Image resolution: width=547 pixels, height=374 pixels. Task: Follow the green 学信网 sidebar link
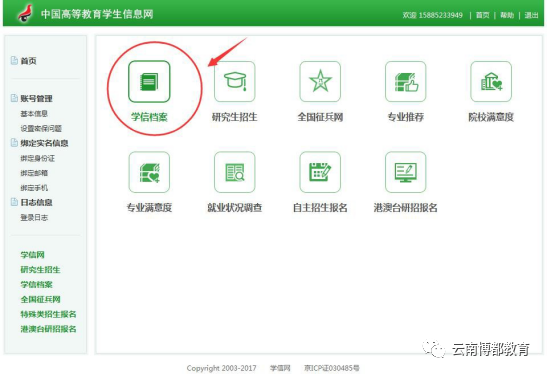[x=32, y=255]
